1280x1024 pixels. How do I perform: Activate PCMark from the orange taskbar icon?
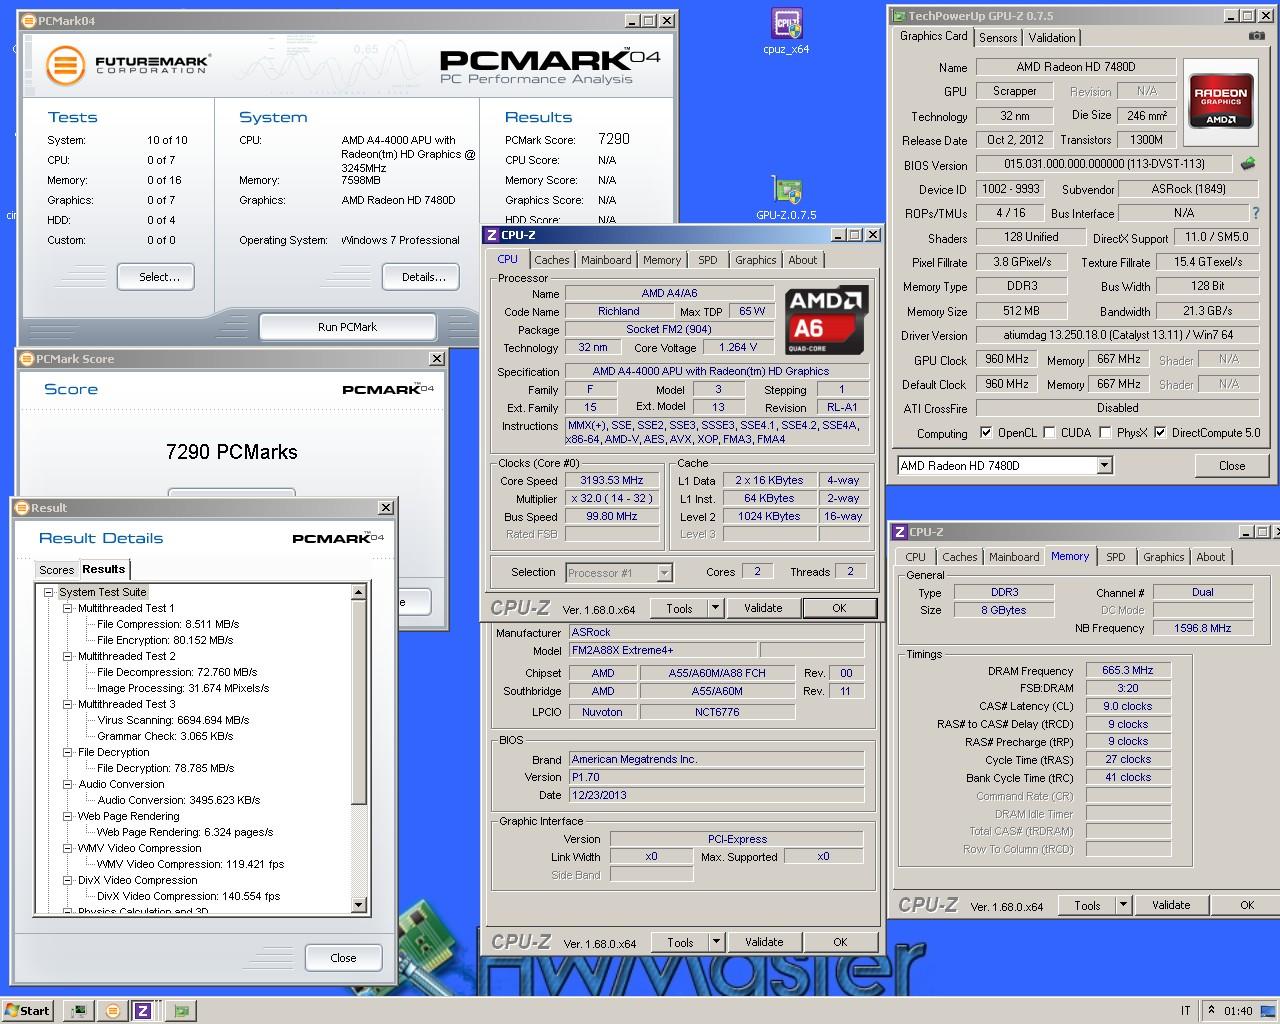coord(111,1010)
